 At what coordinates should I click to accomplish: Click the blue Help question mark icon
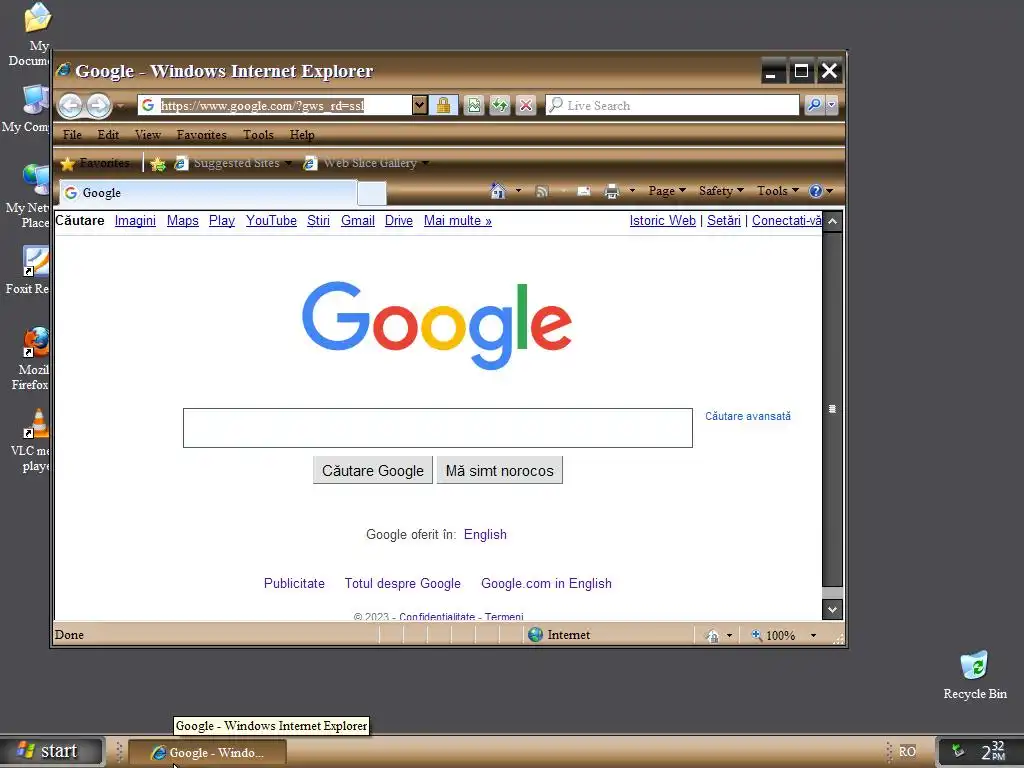tap(815, 191)
